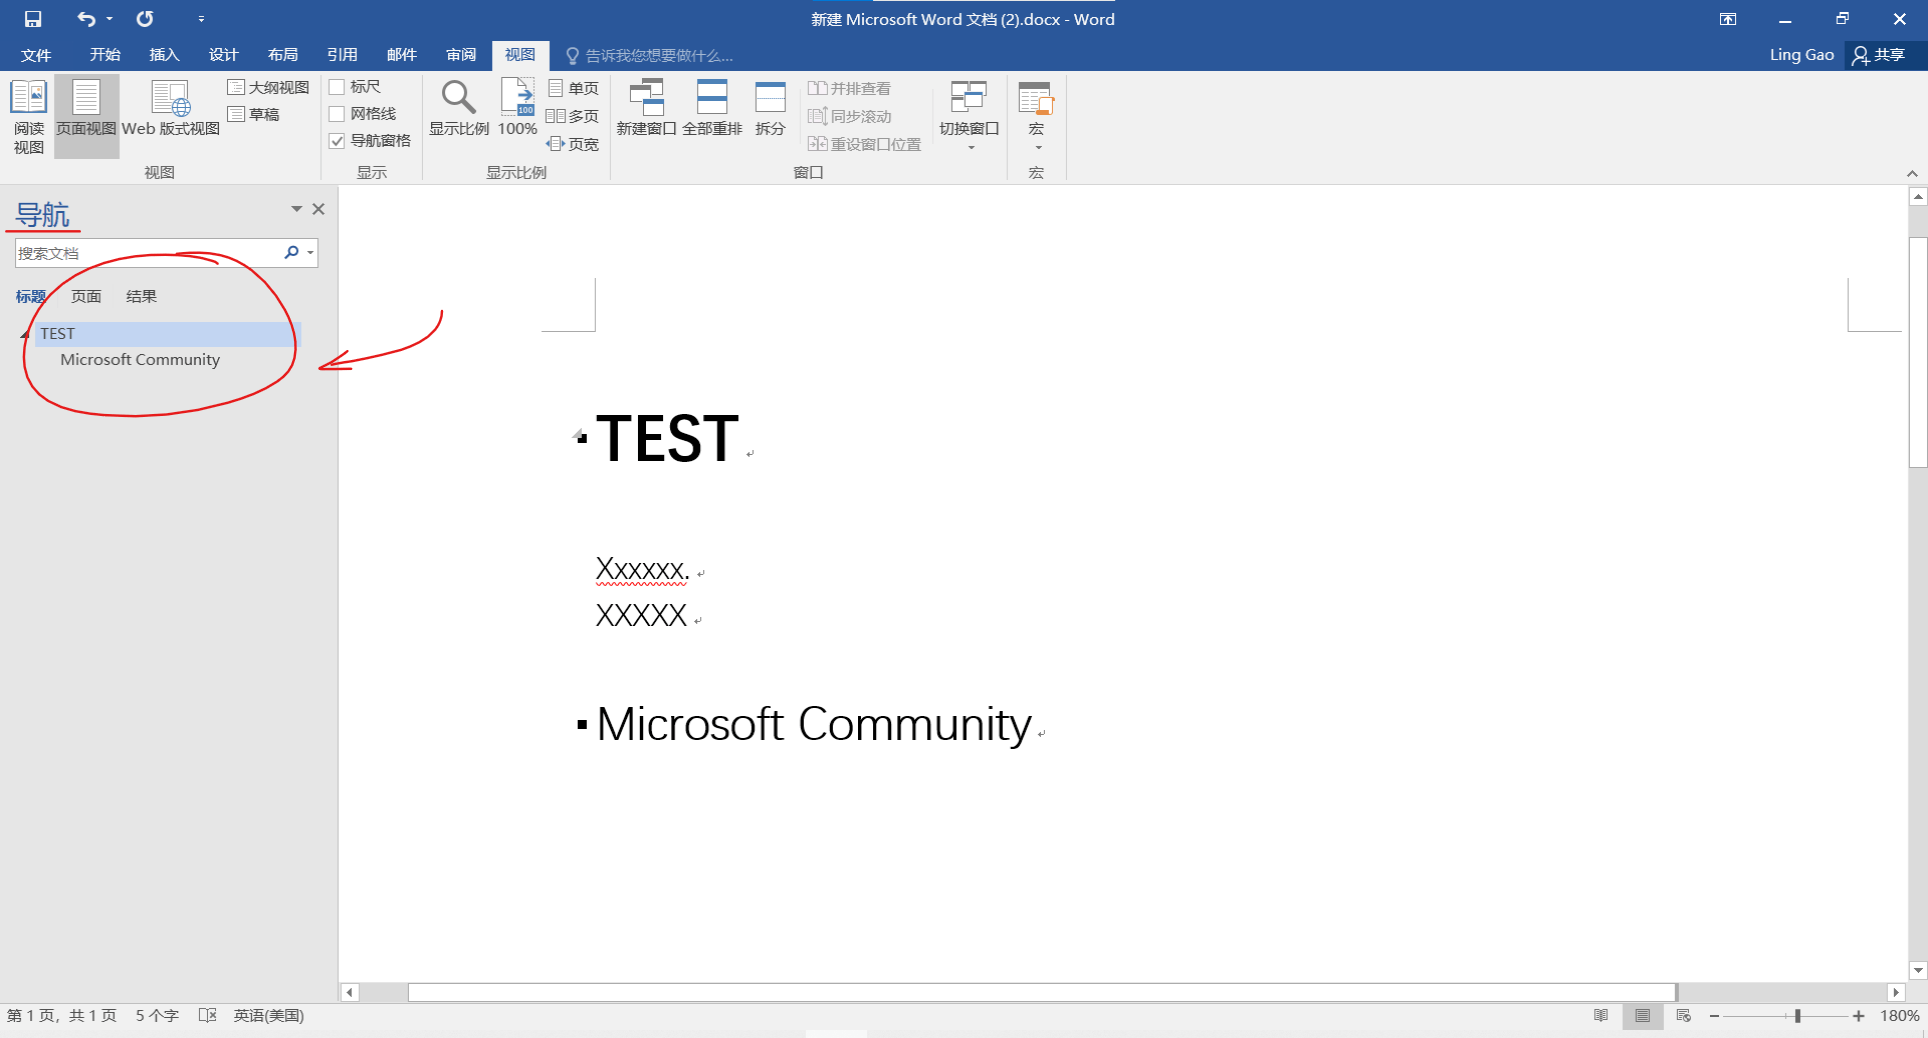The width and height of the screenshot is (1928, 1038).
Task: Open word count (5 个字) in status bar
Action: coord(157,1016)
